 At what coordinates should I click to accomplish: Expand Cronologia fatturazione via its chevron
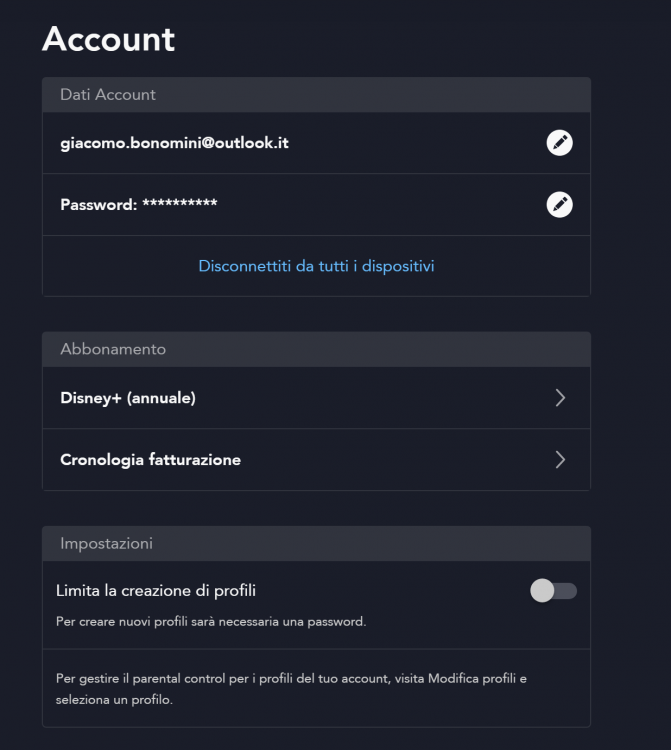coord(560,460)
